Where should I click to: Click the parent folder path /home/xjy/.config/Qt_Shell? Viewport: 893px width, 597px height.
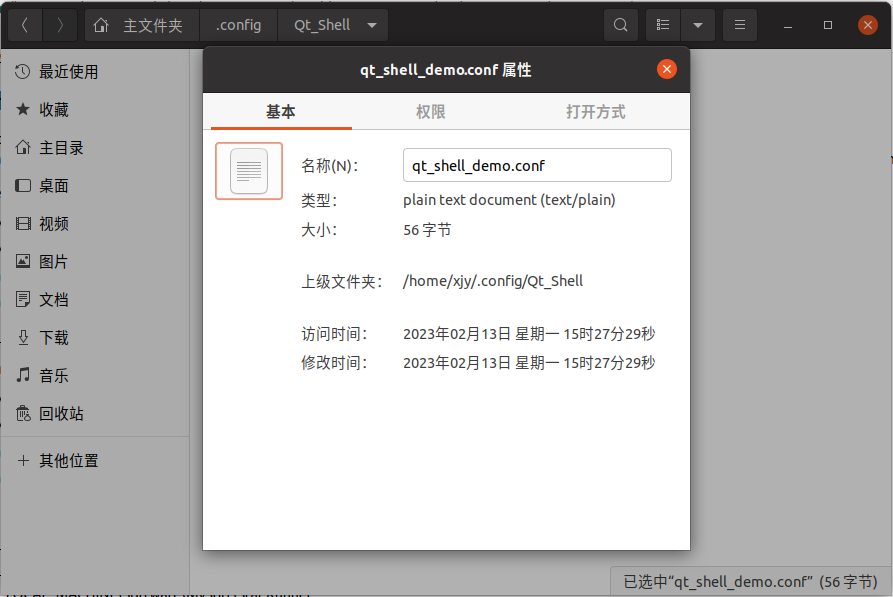[493, 281]
